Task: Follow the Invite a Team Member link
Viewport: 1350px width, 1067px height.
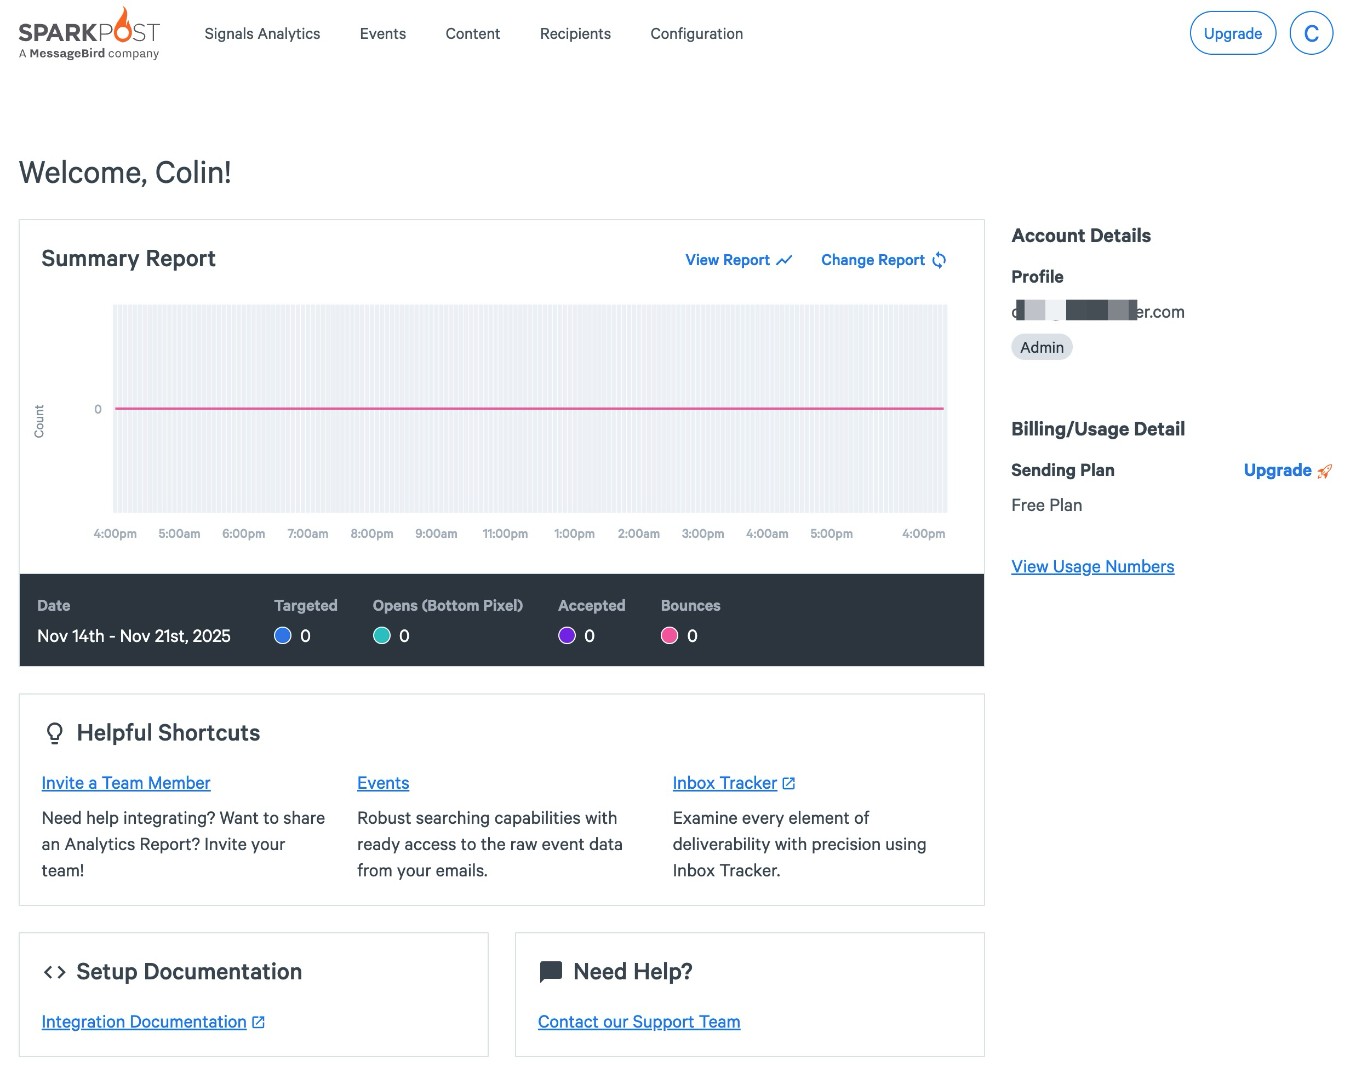Action: pos(126,783)
